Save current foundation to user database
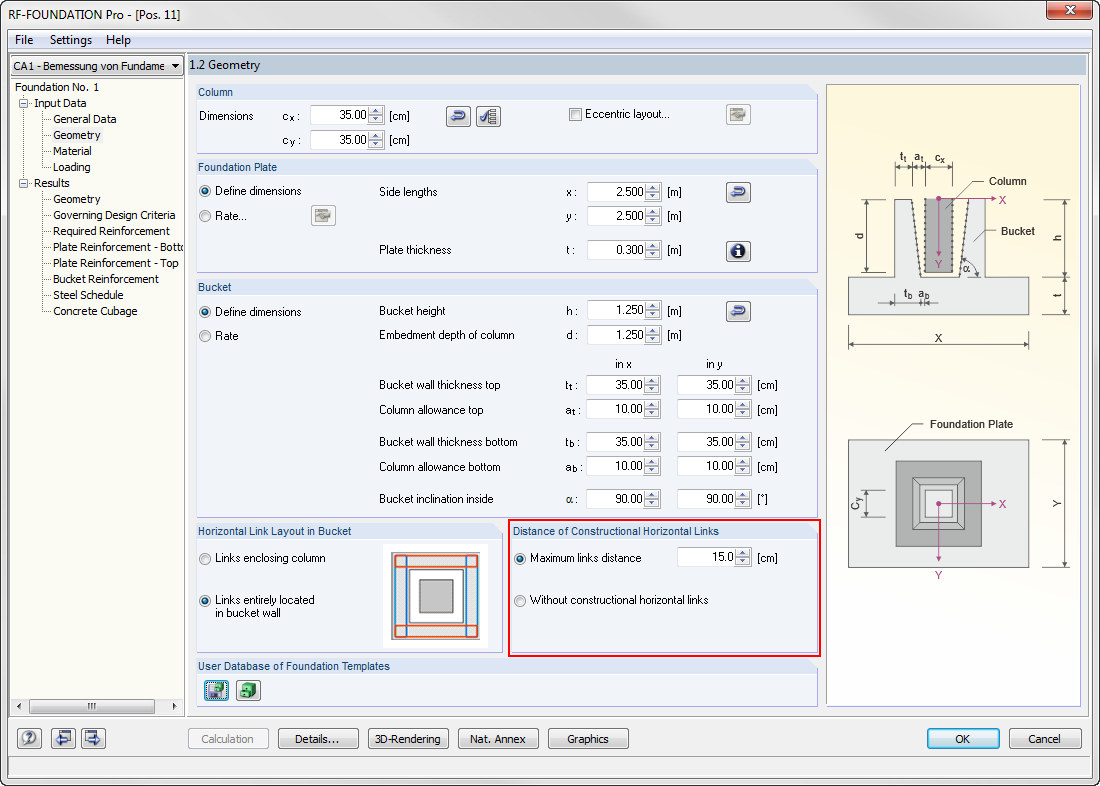1100x786 pixels. (215, 690)
